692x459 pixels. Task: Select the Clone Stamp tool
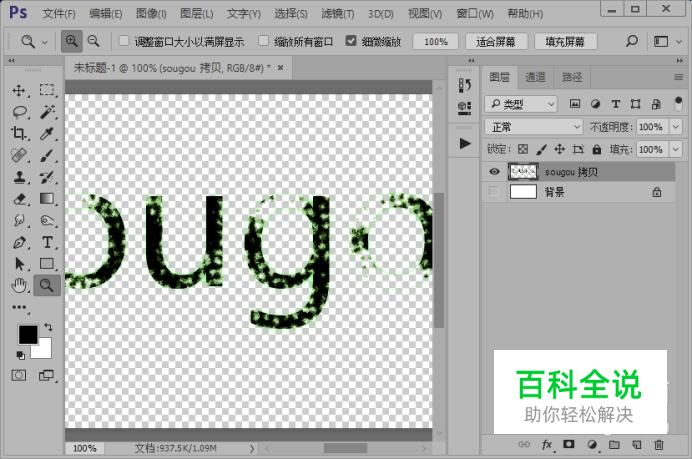pyautogui.click(x=19, y=177)
